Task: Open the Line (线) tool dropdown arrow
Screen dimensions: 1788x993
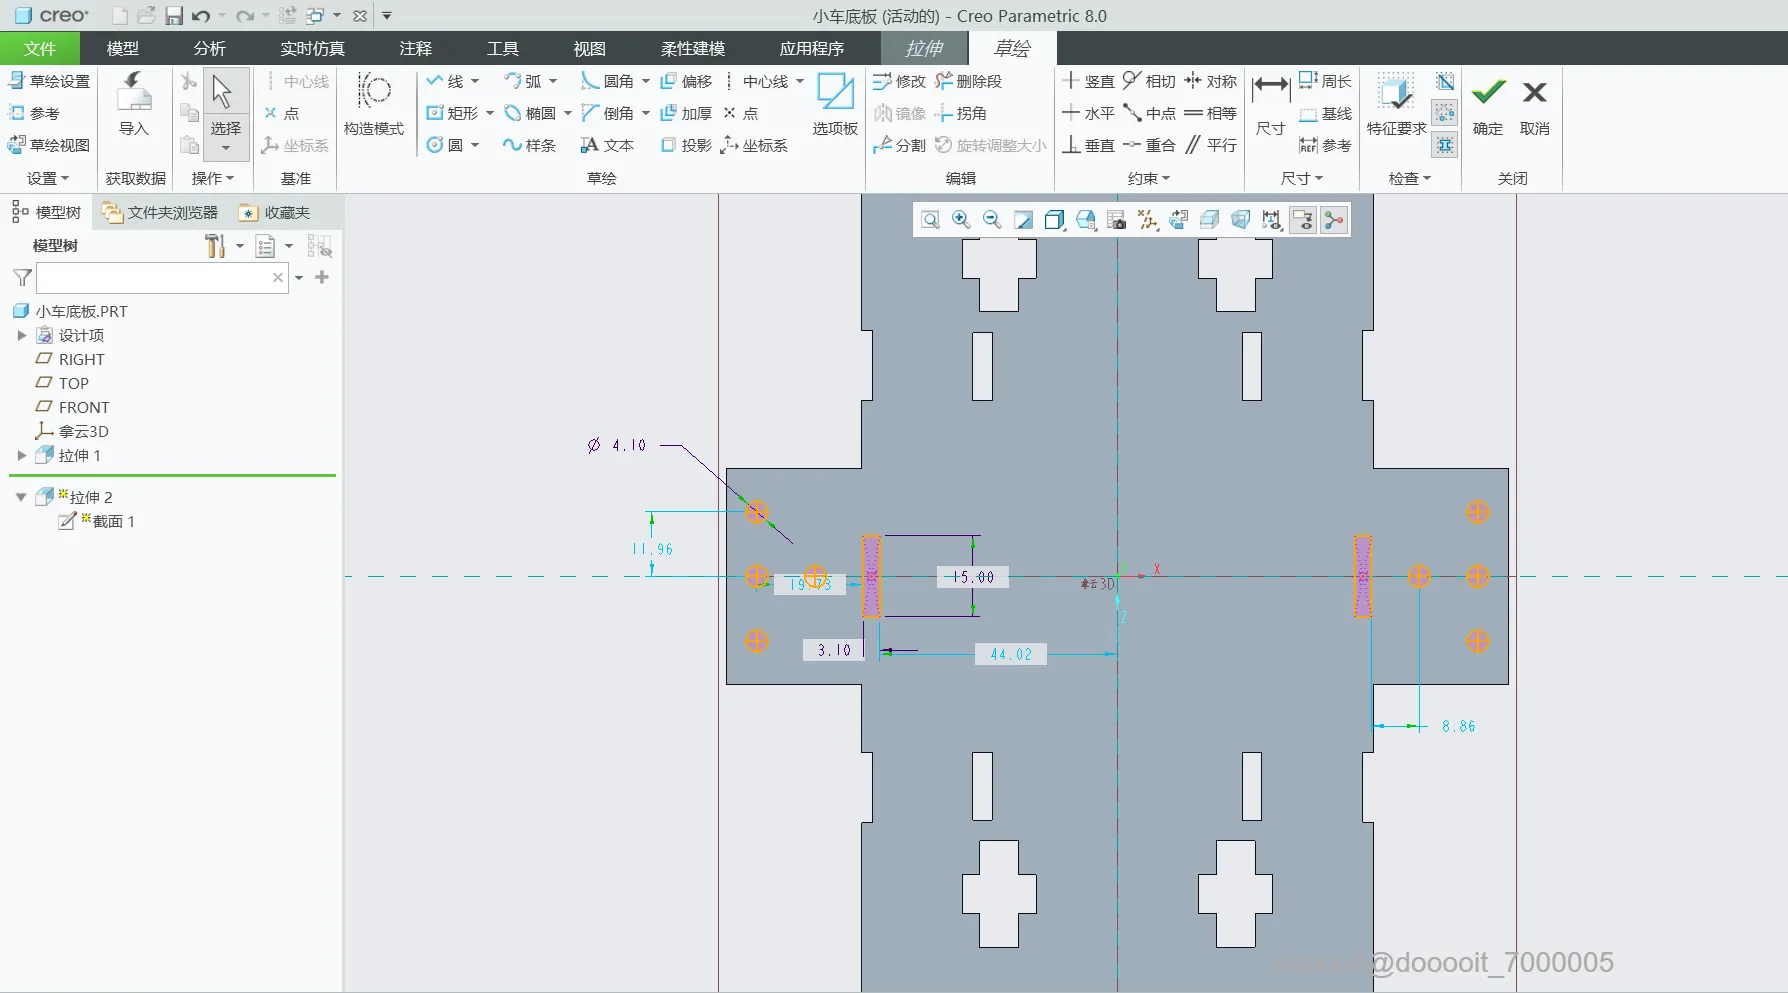Action: click(x=475, y=81)
